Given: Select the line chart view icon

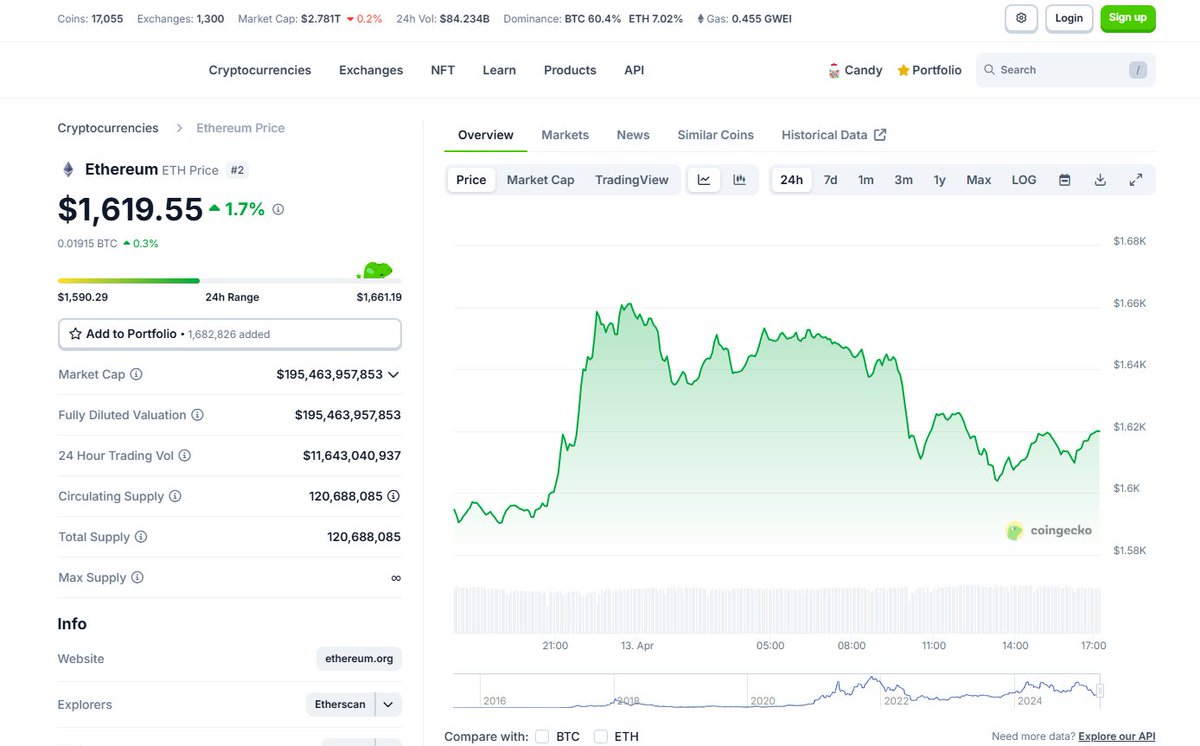Looking at the screenshot, I should [704, 178].
